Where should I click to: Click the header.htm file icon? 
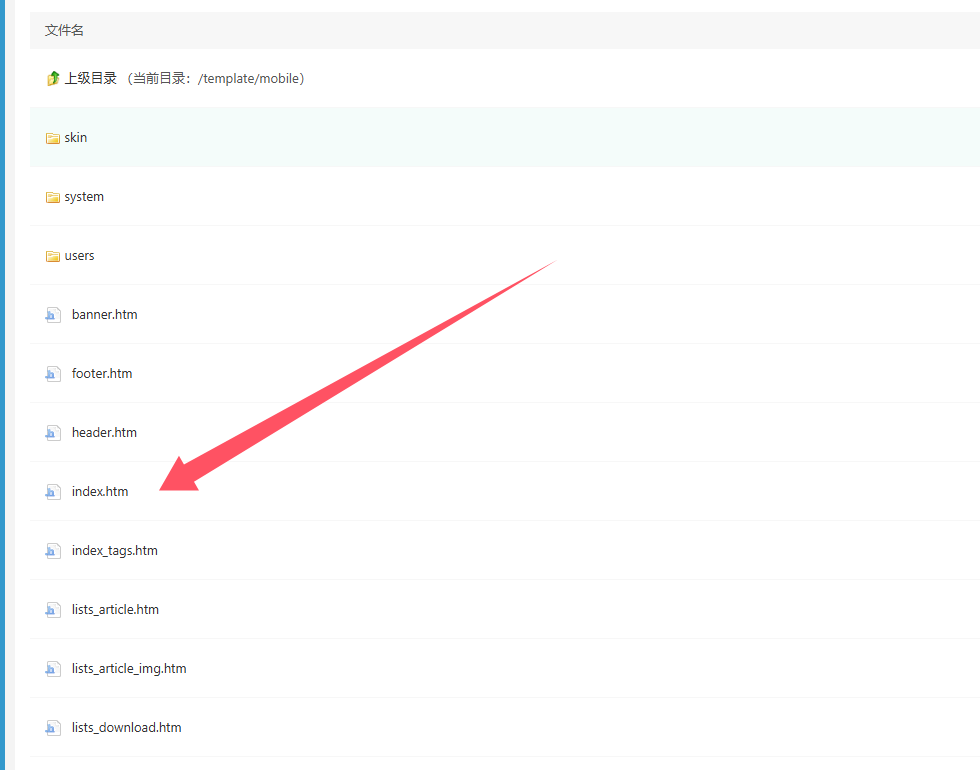point(53,433)
